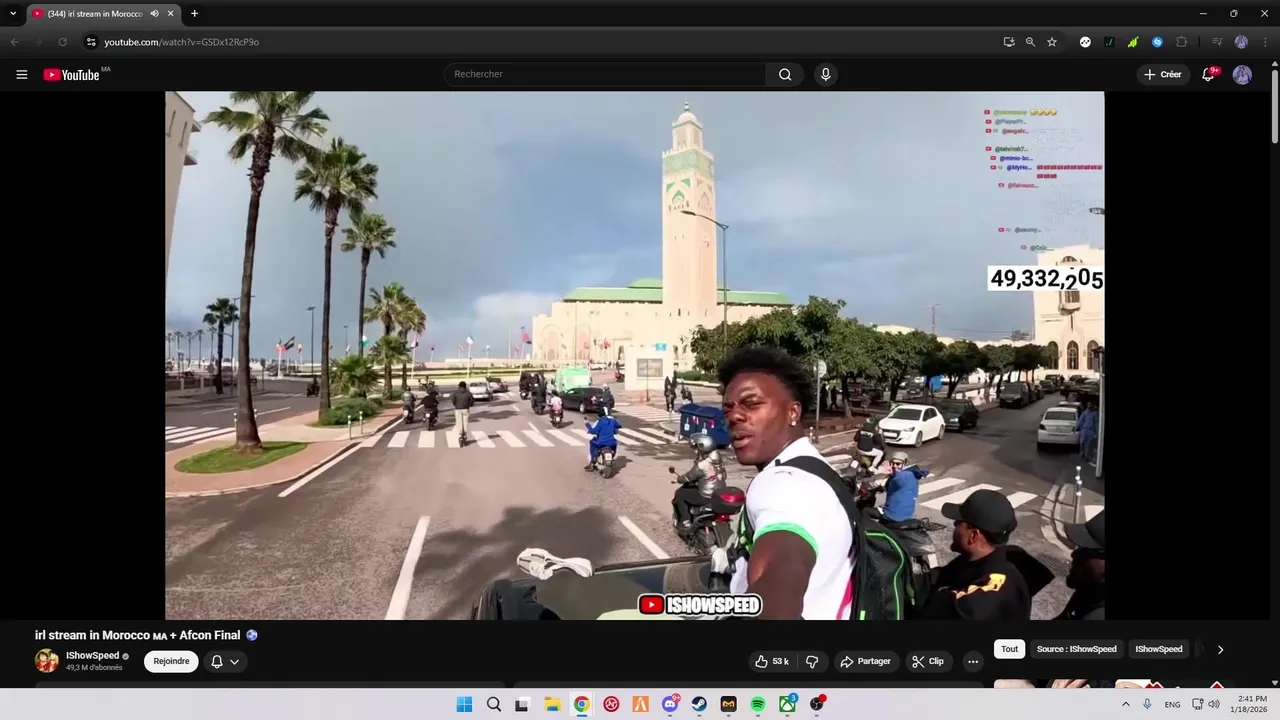Open the ENG language switcher
This screenshot has width=1280, height=720.
1172,704
